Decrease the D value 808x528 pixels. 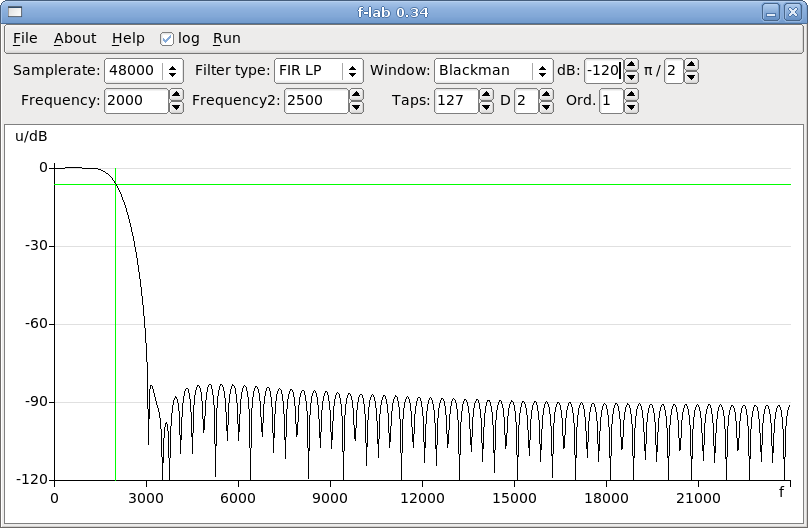(x=546, y=107)
